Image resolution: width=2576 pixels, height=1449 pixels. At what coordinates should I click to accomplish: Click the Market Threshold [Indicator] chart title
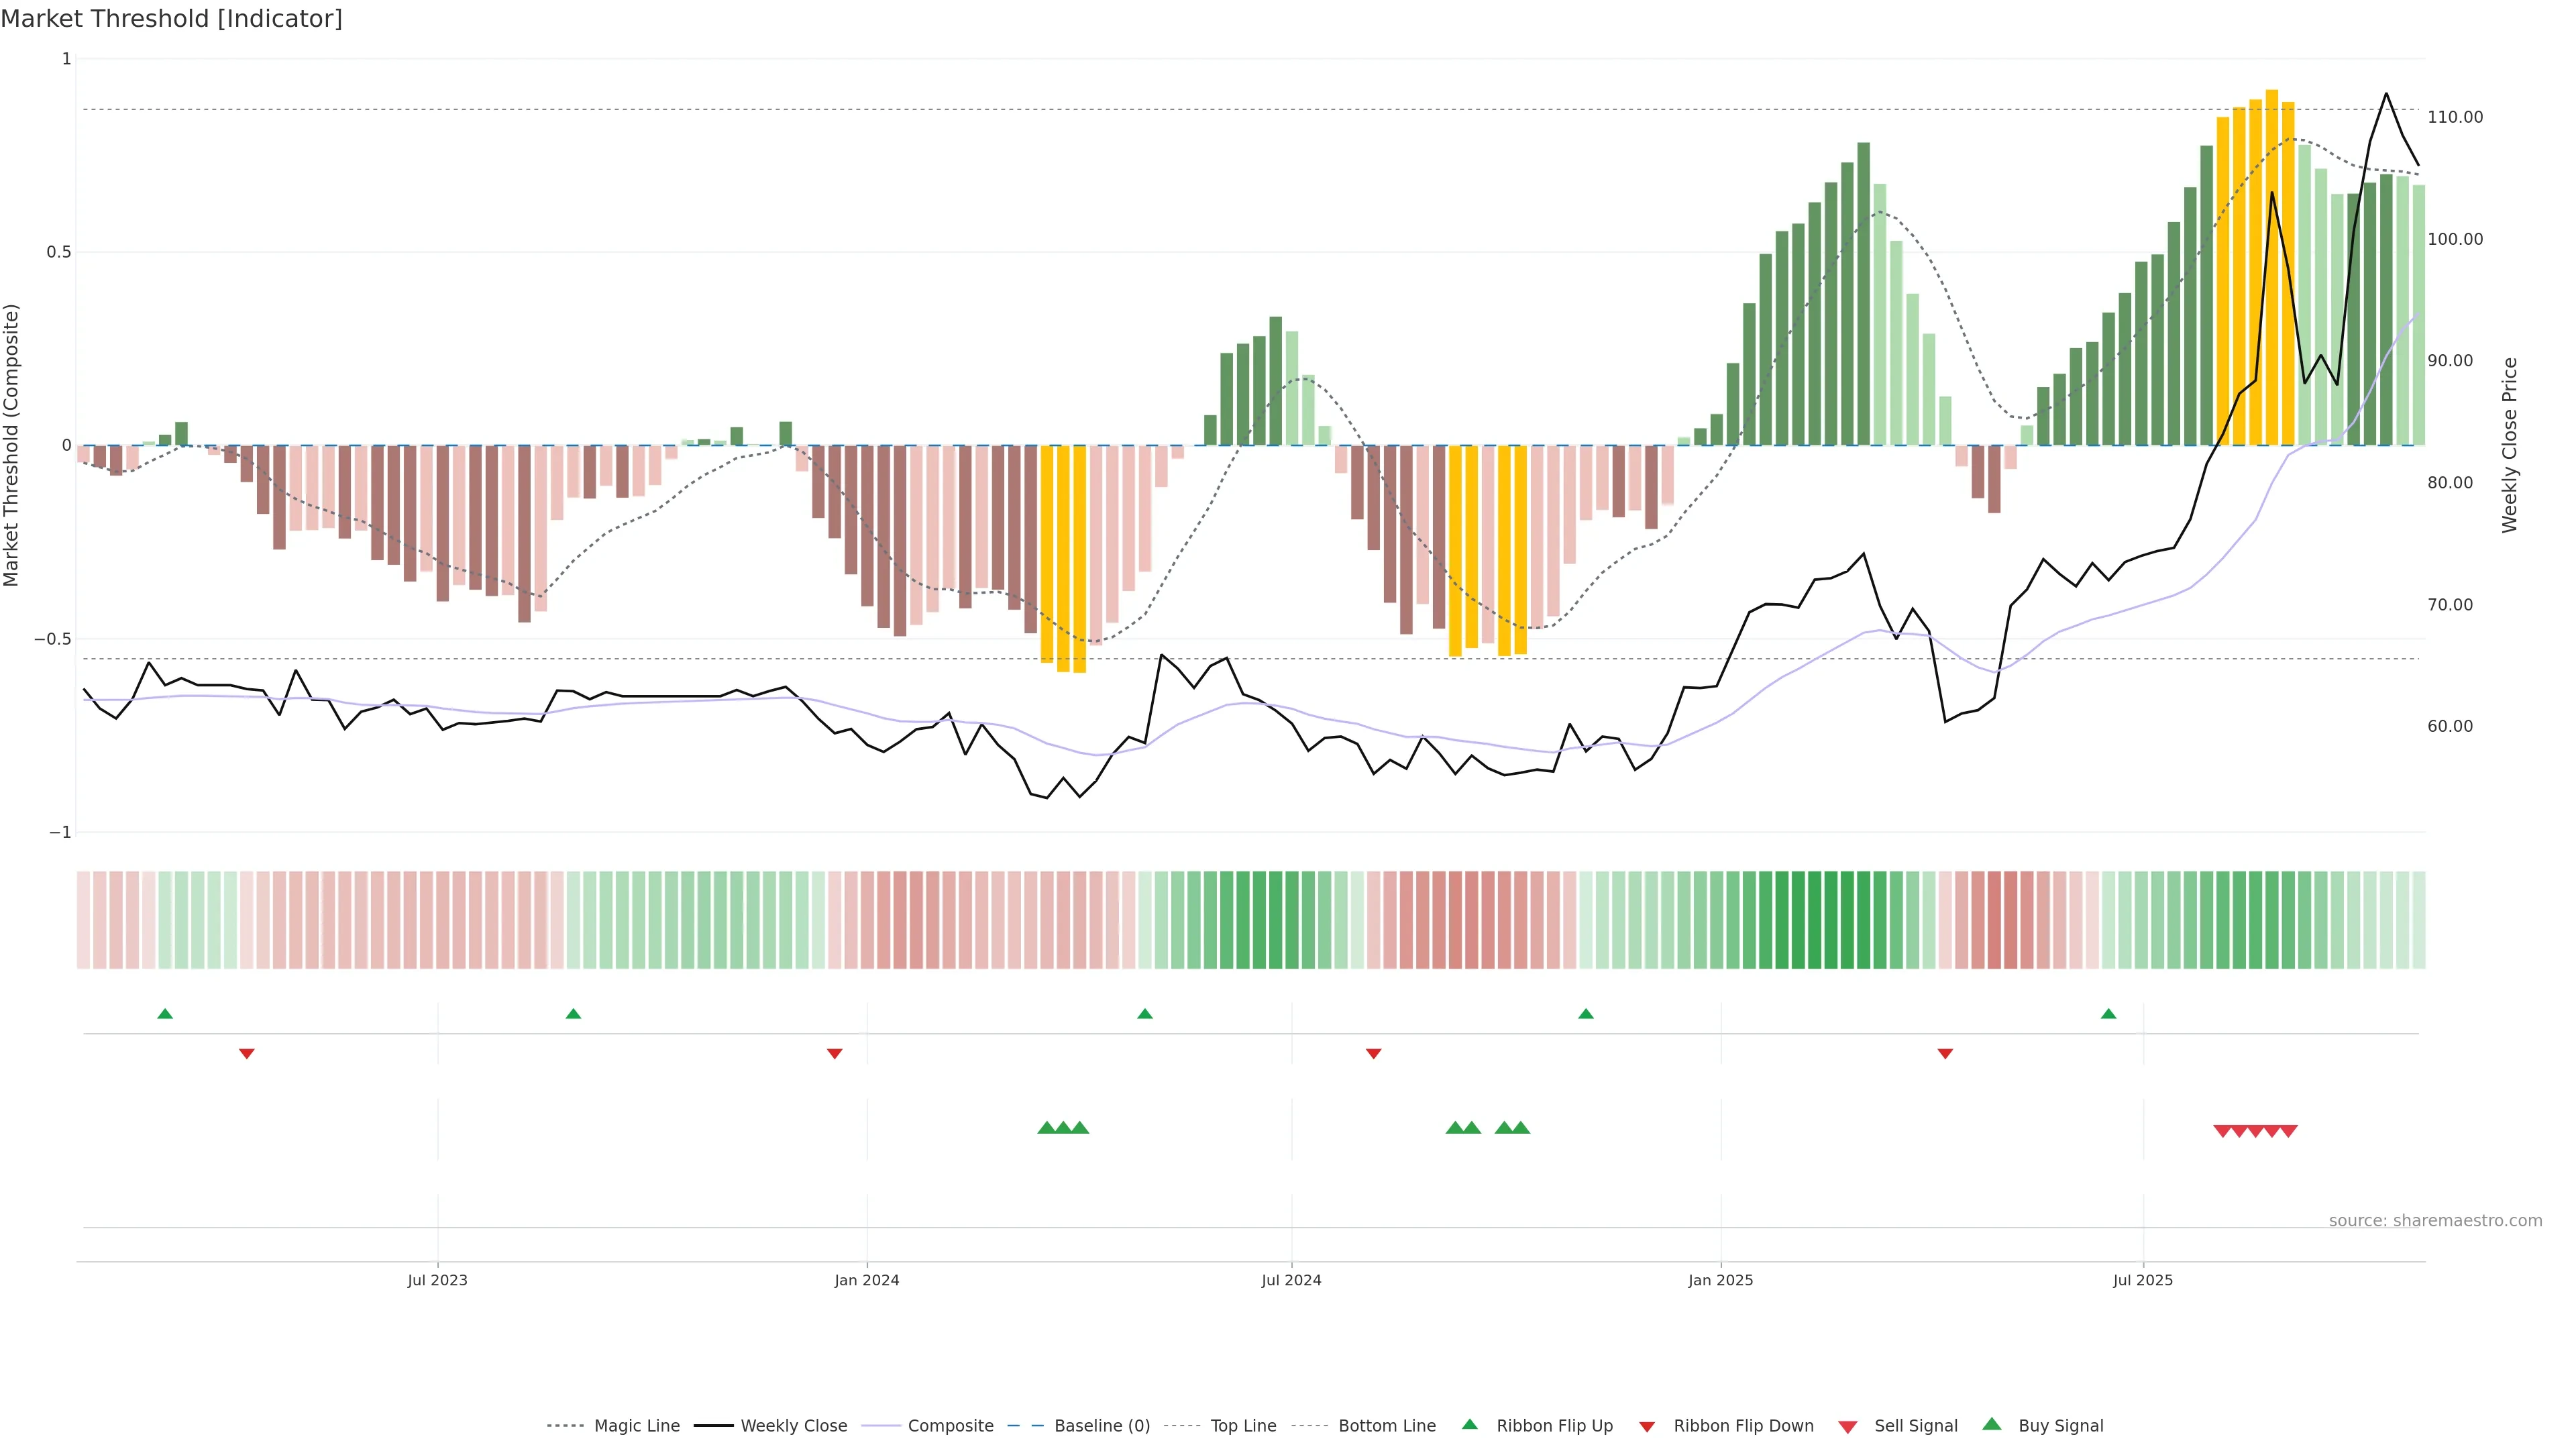tap(171, 19)
